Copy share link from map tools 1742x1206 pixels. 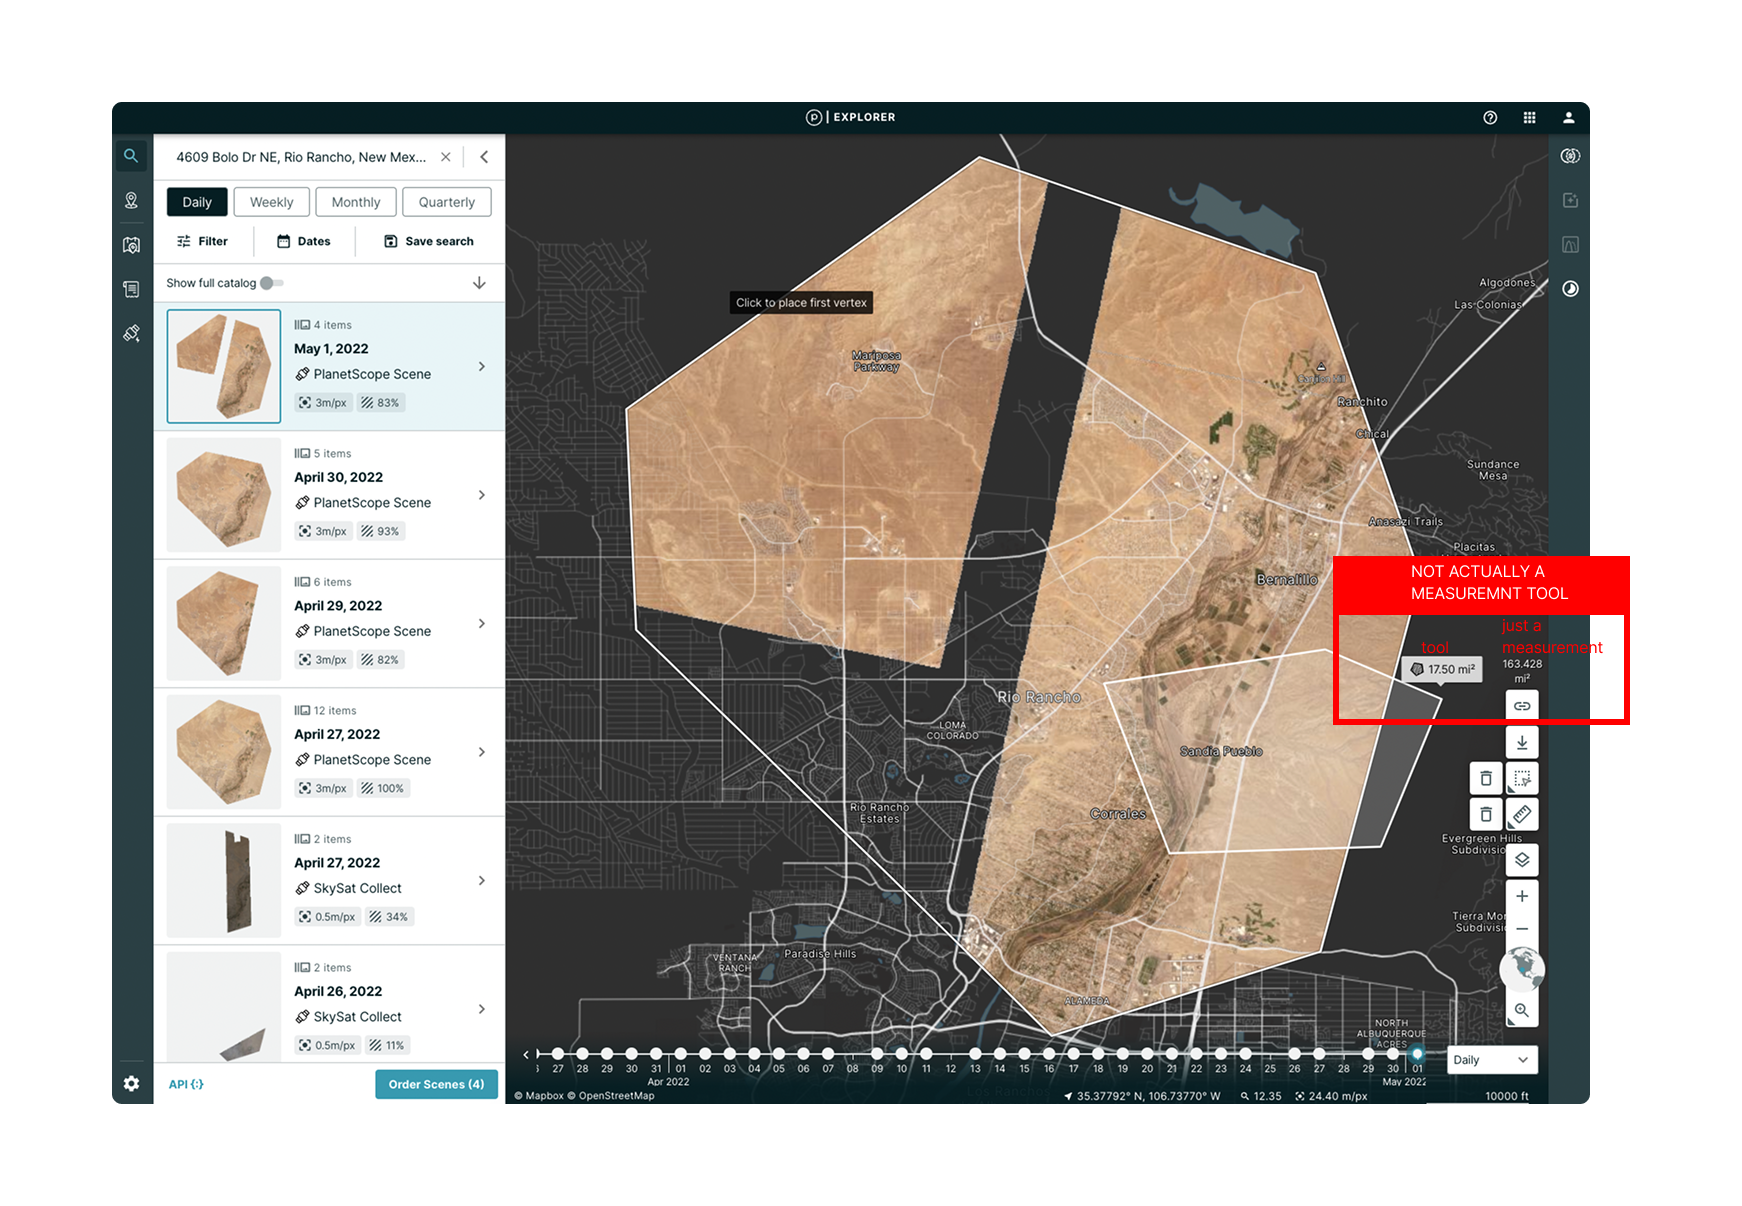pos(1522,706)
